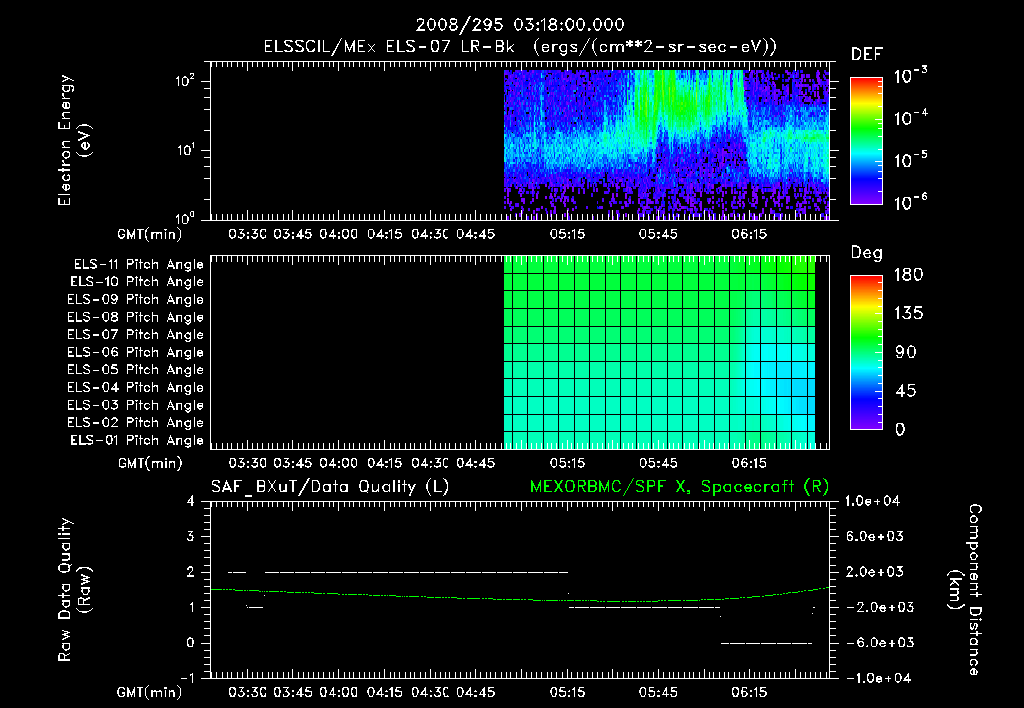Click the electron energy spectrogram data region
The width and height of the screenshot is (1024, 708).
point(666,144)
